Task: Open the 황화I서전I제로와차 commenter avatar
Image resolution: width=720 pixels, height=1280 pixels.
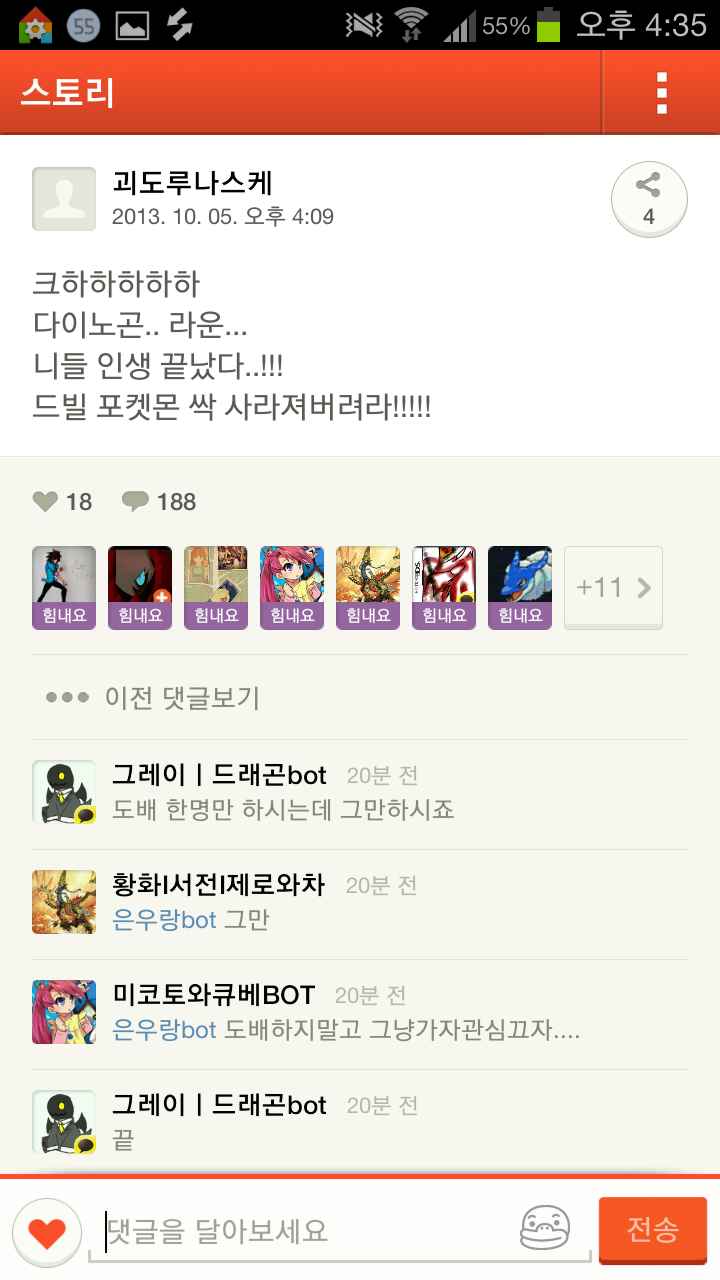Action: point(64,902)
